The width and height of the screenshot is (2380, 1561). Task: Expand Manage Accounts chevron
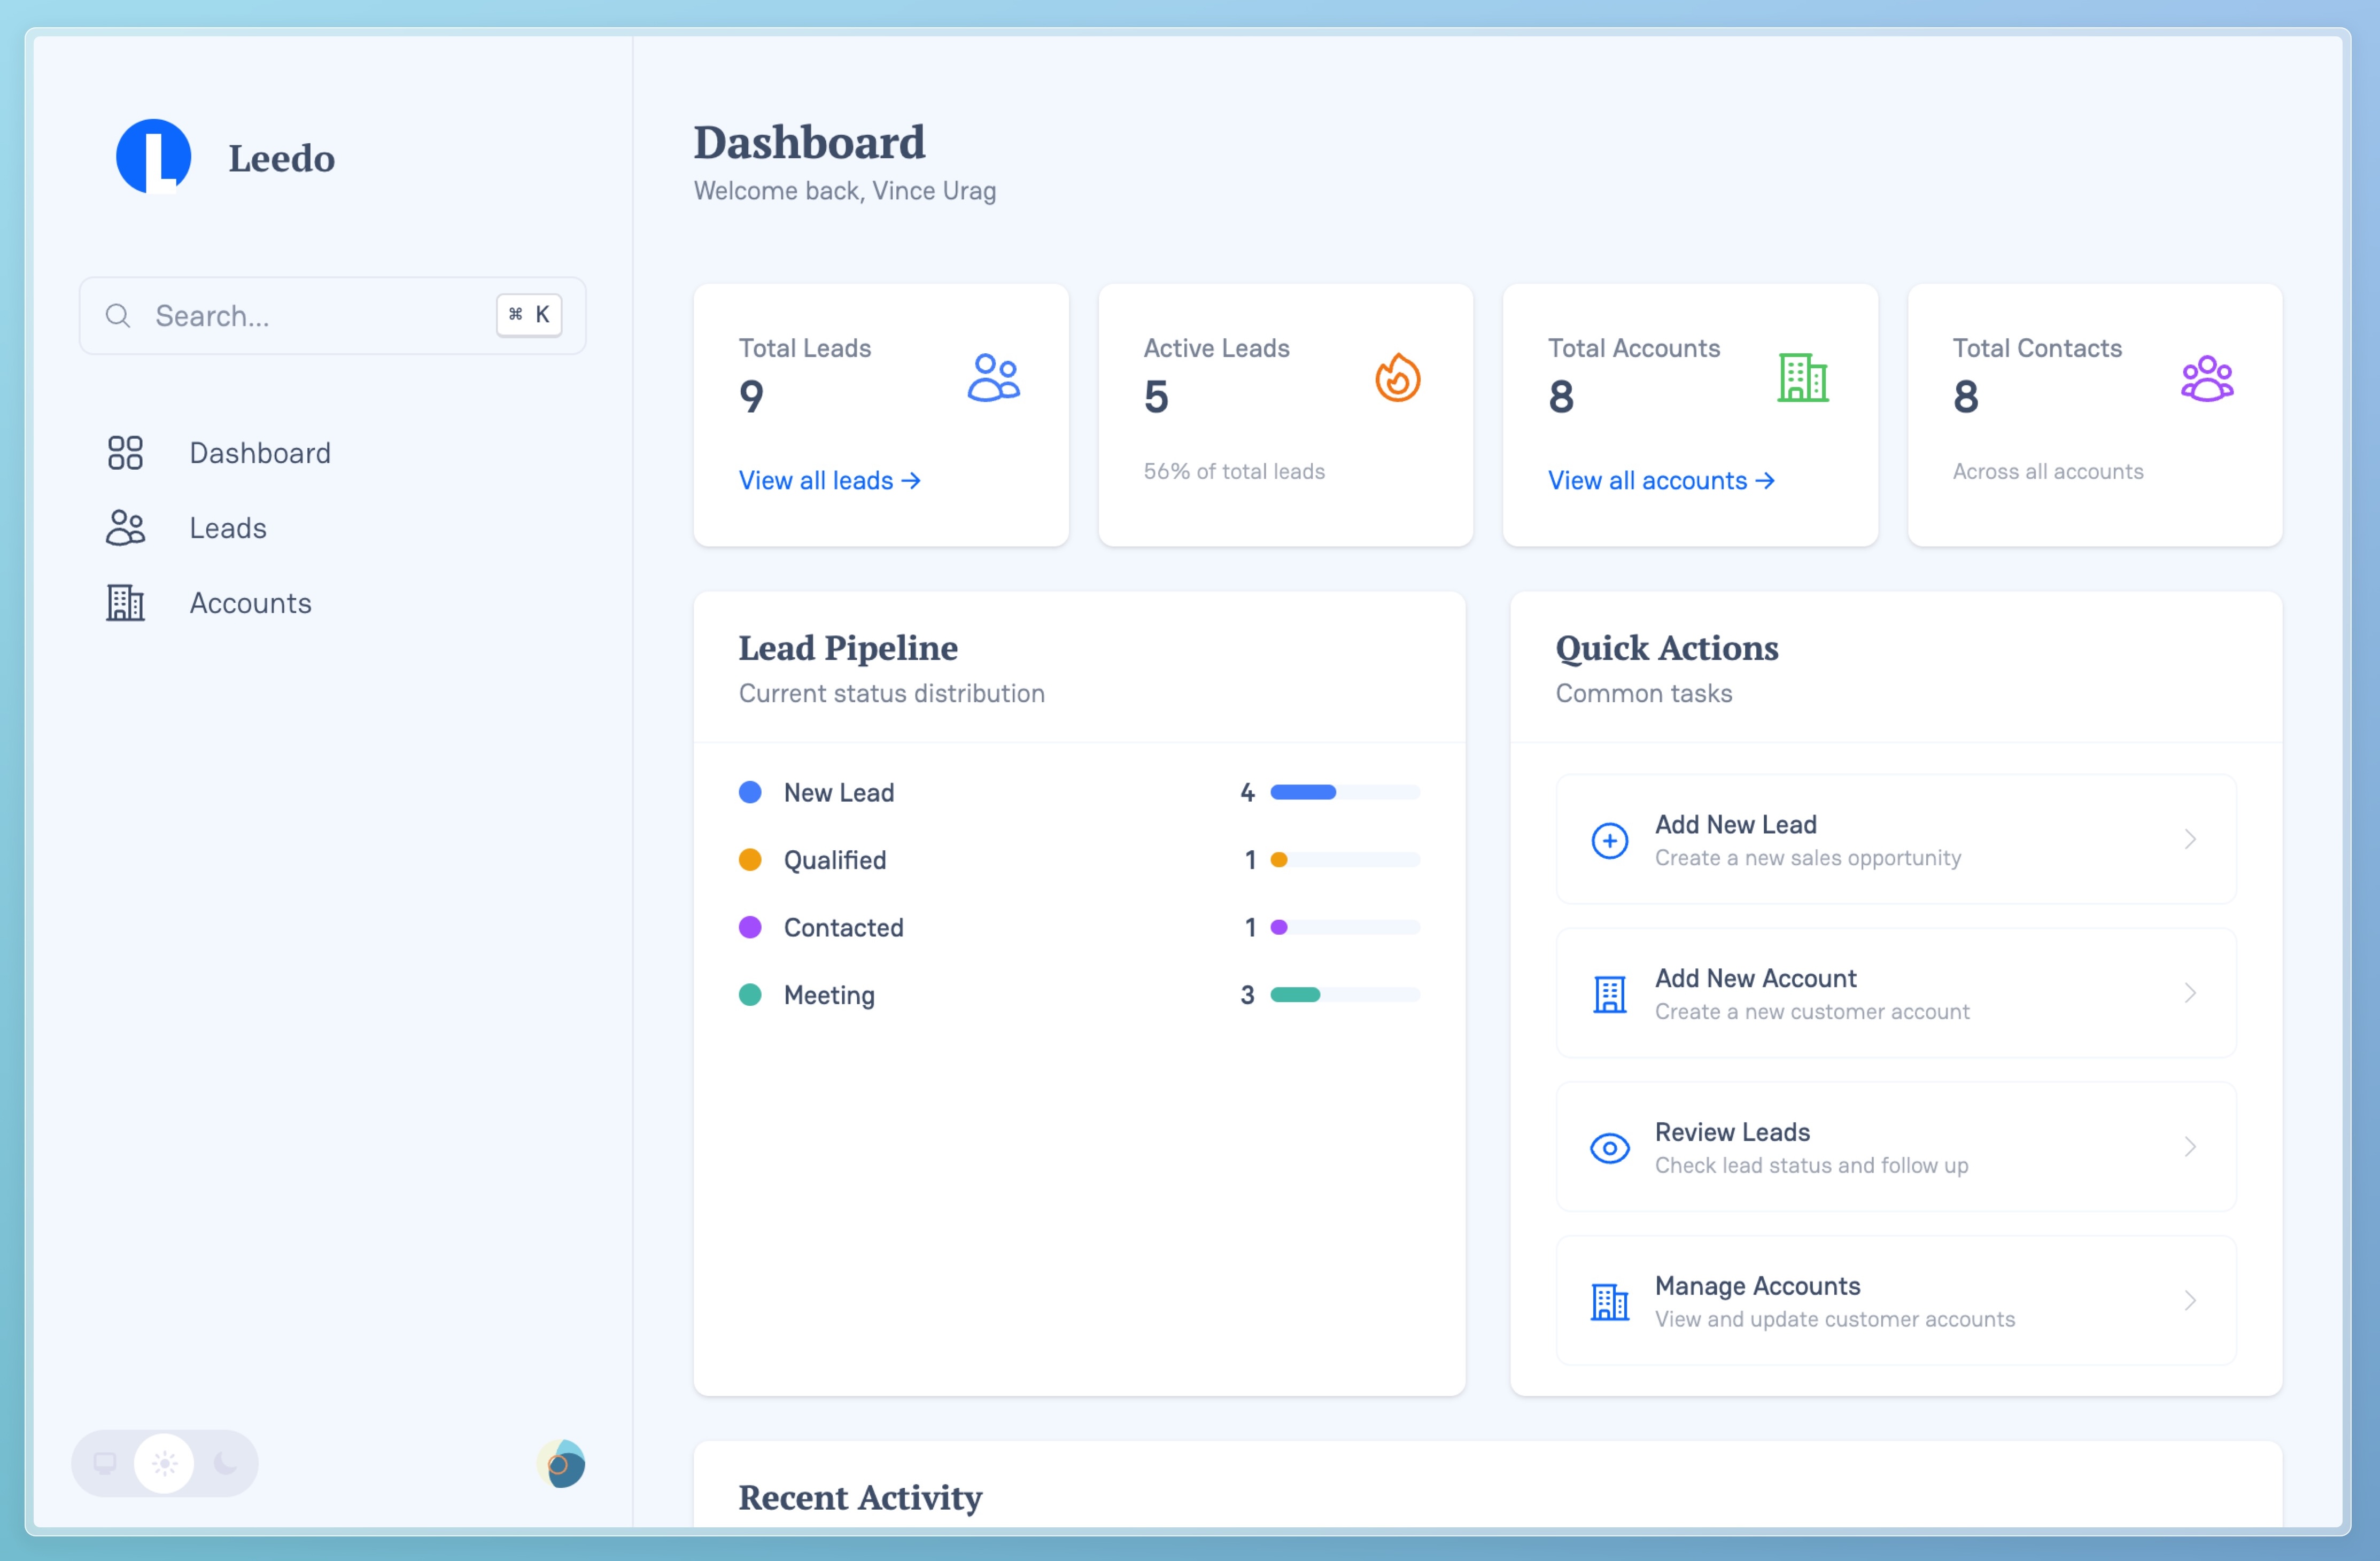tap(2190, 1301)
